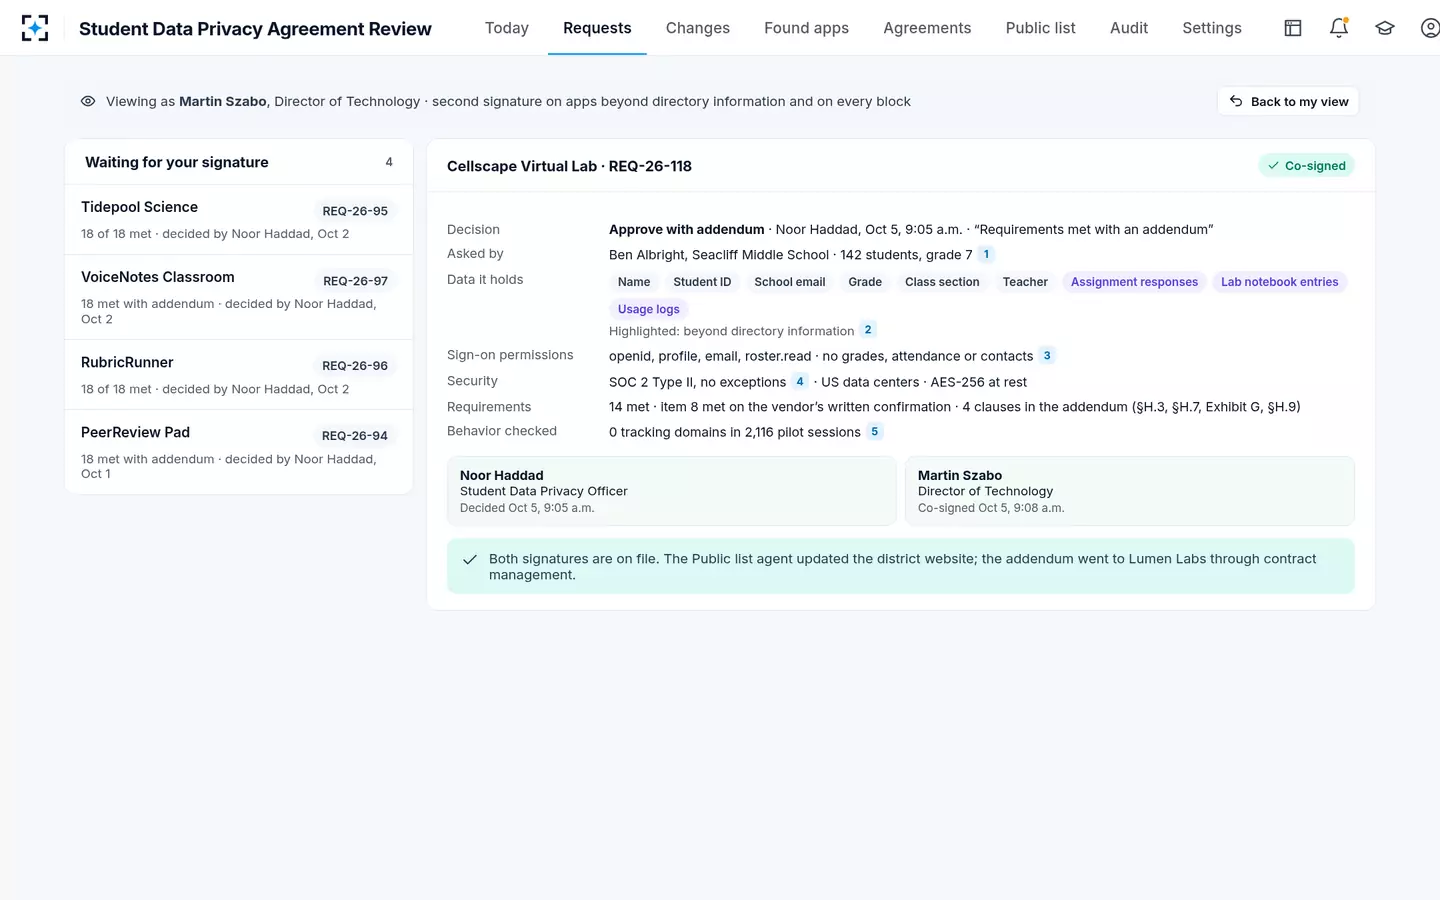Click the Assignment responses data tag

click(x=1134, y=282)
